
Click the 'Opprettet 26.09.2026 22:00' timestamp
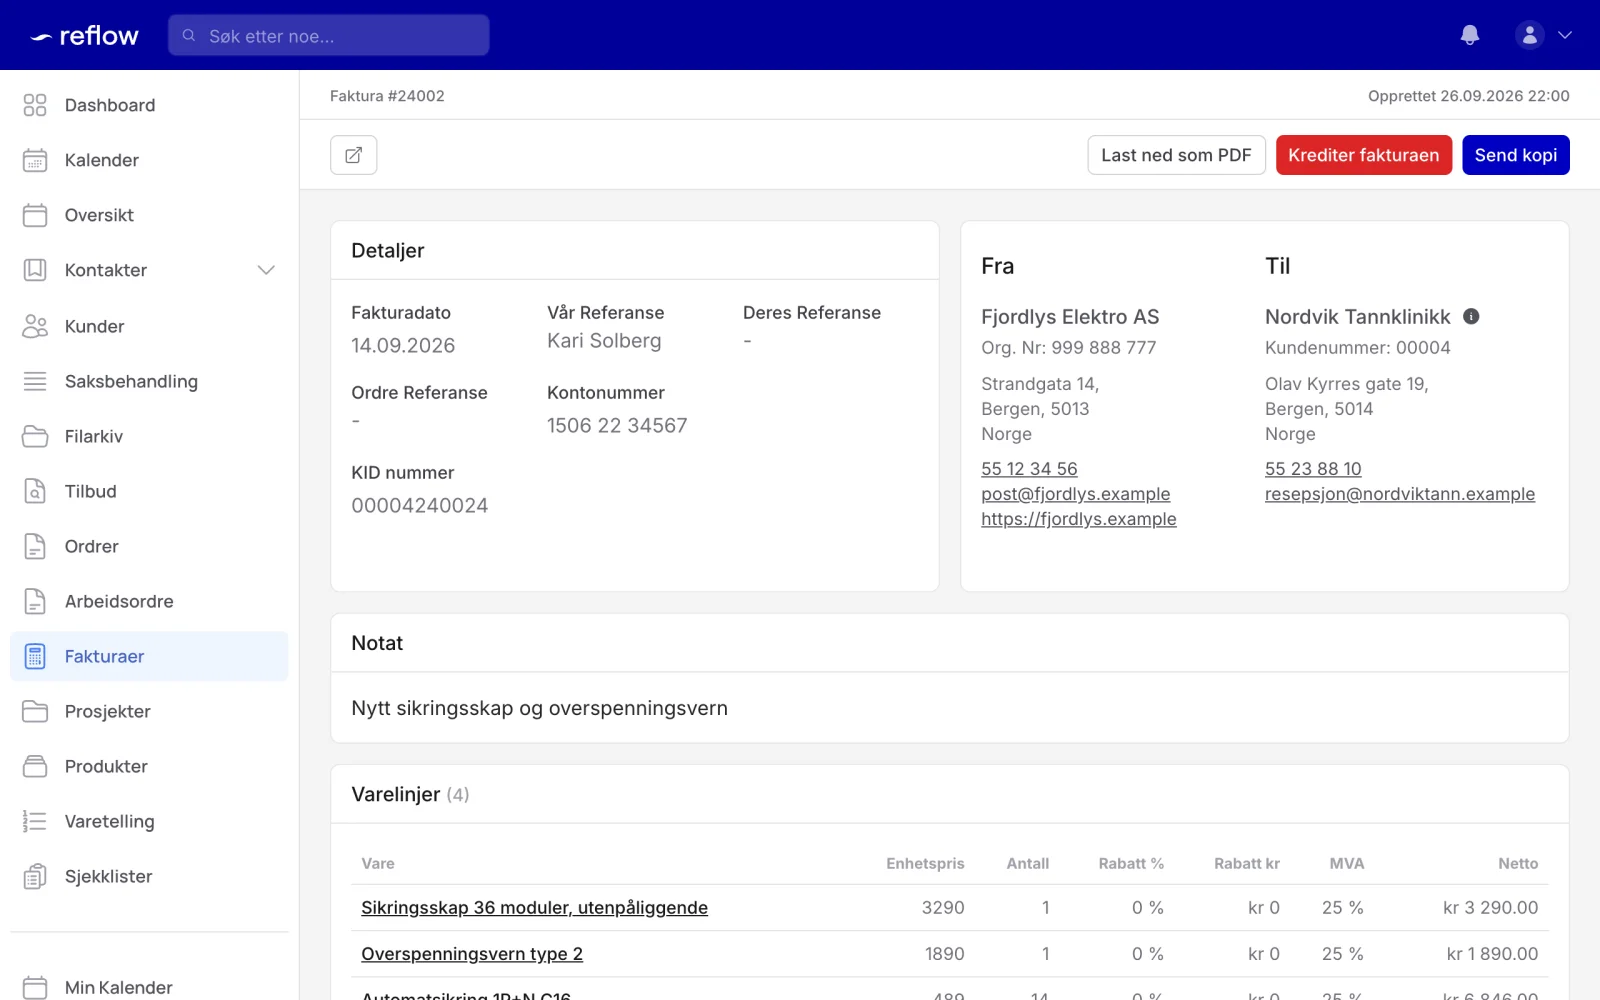[1469, 96]
